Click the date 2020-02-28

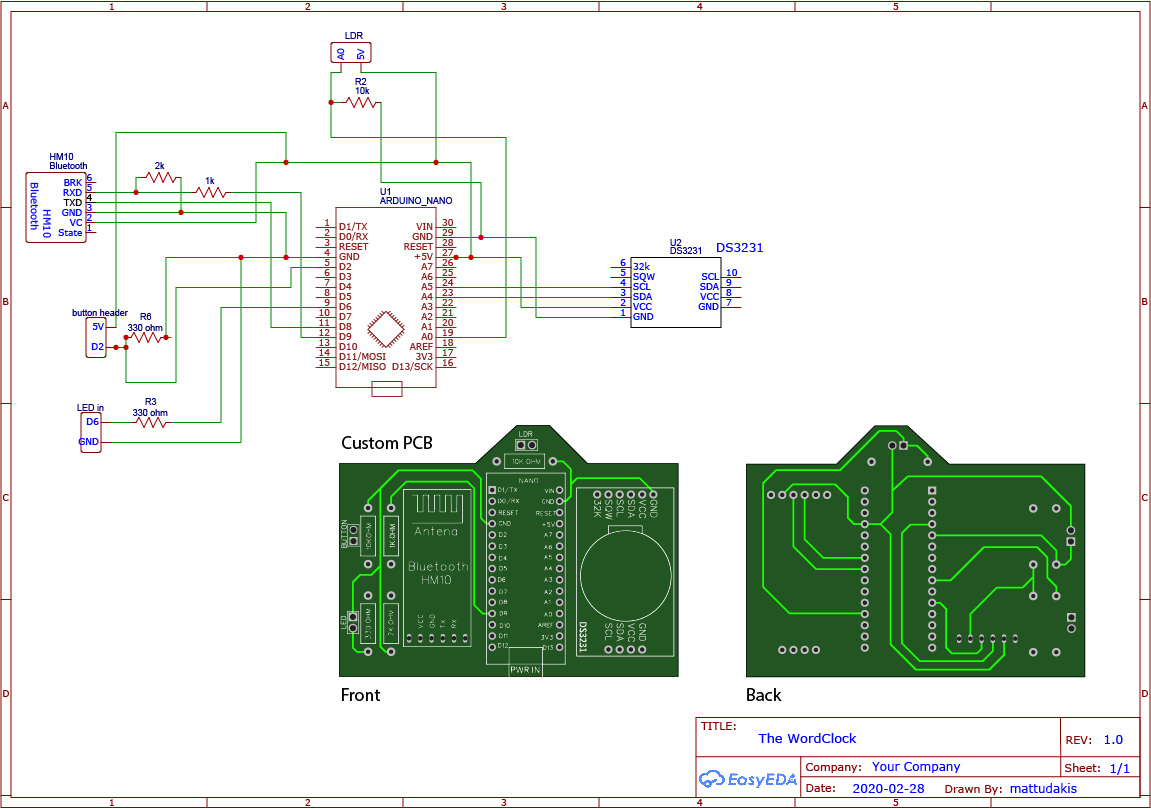(888, 788)
